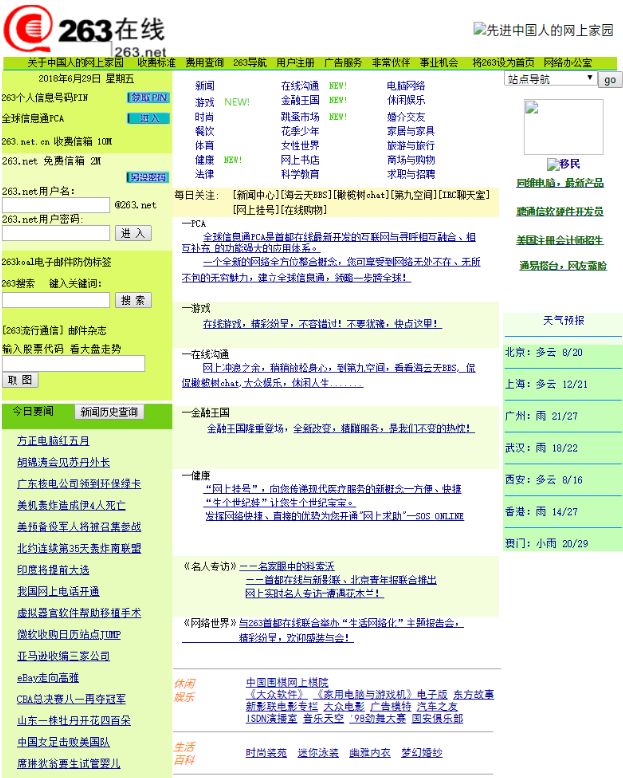This screenshot has height=778, width=623.
Task: Open the 站点导航 dropdown
Action: pyautogui.click(x=549, y=79)
